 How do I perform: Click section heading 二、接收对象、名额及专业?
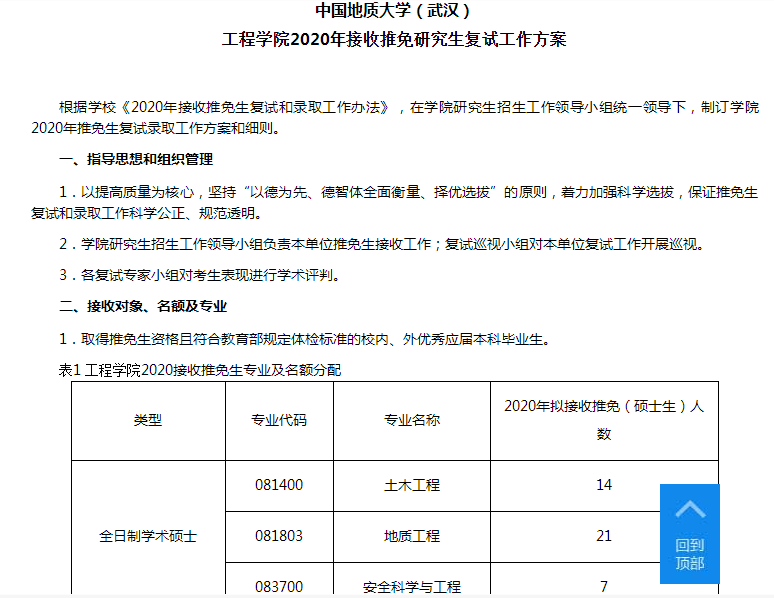[x=143, y=306]
